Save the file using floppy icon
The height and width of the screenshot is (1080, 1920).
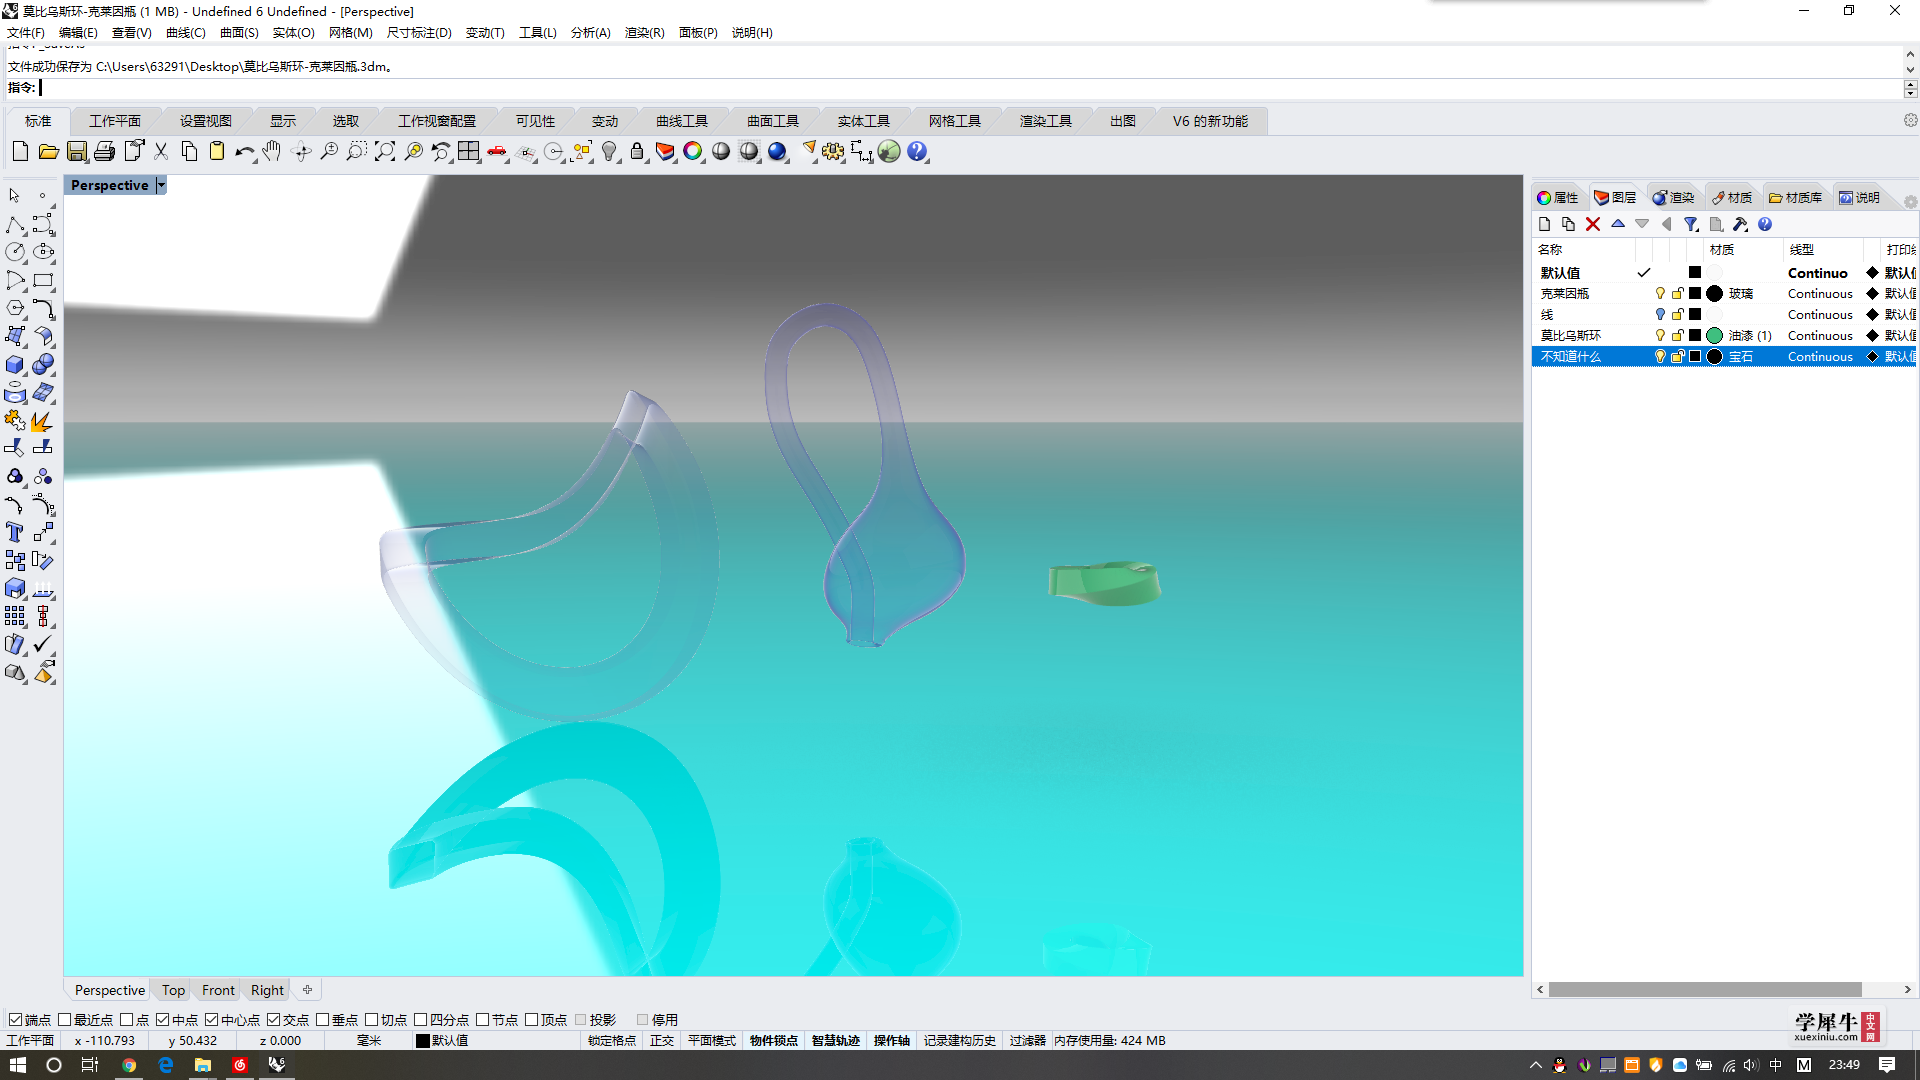[77, 151]
